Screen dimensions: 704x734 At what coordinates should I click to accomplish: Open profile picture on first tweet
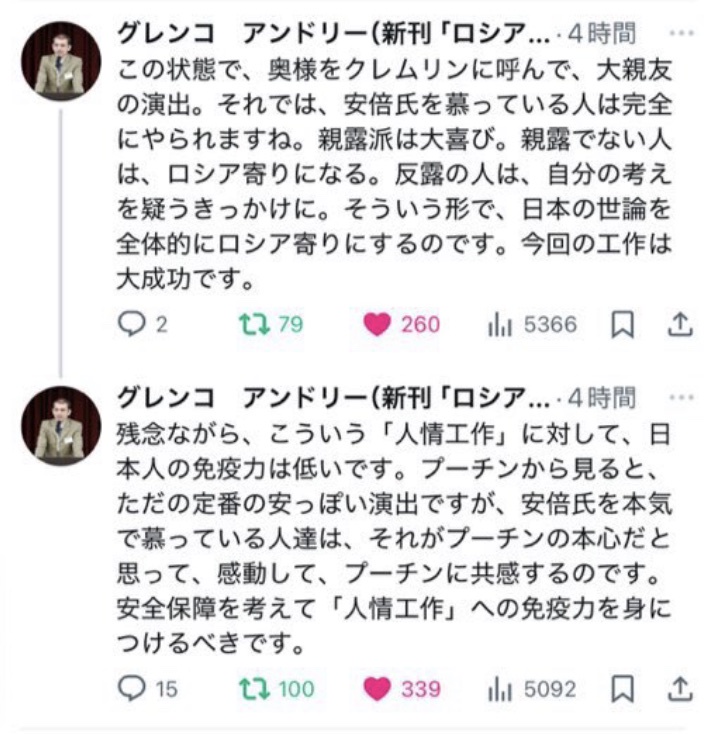pos(61,61)
